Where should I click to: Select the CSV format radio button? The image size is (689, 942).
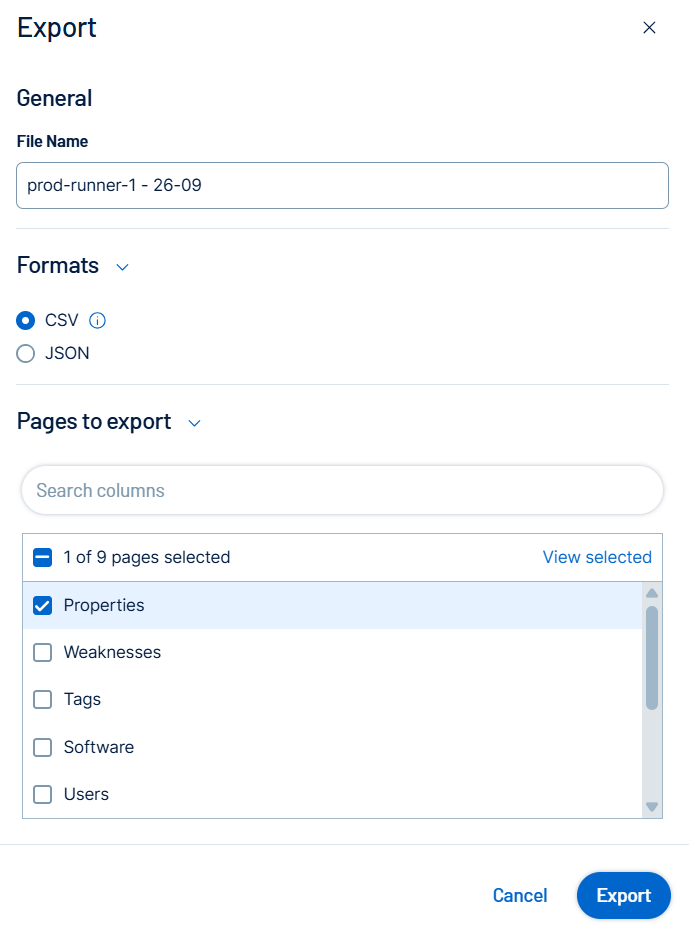pyautogui.click(x=26, y=321)
